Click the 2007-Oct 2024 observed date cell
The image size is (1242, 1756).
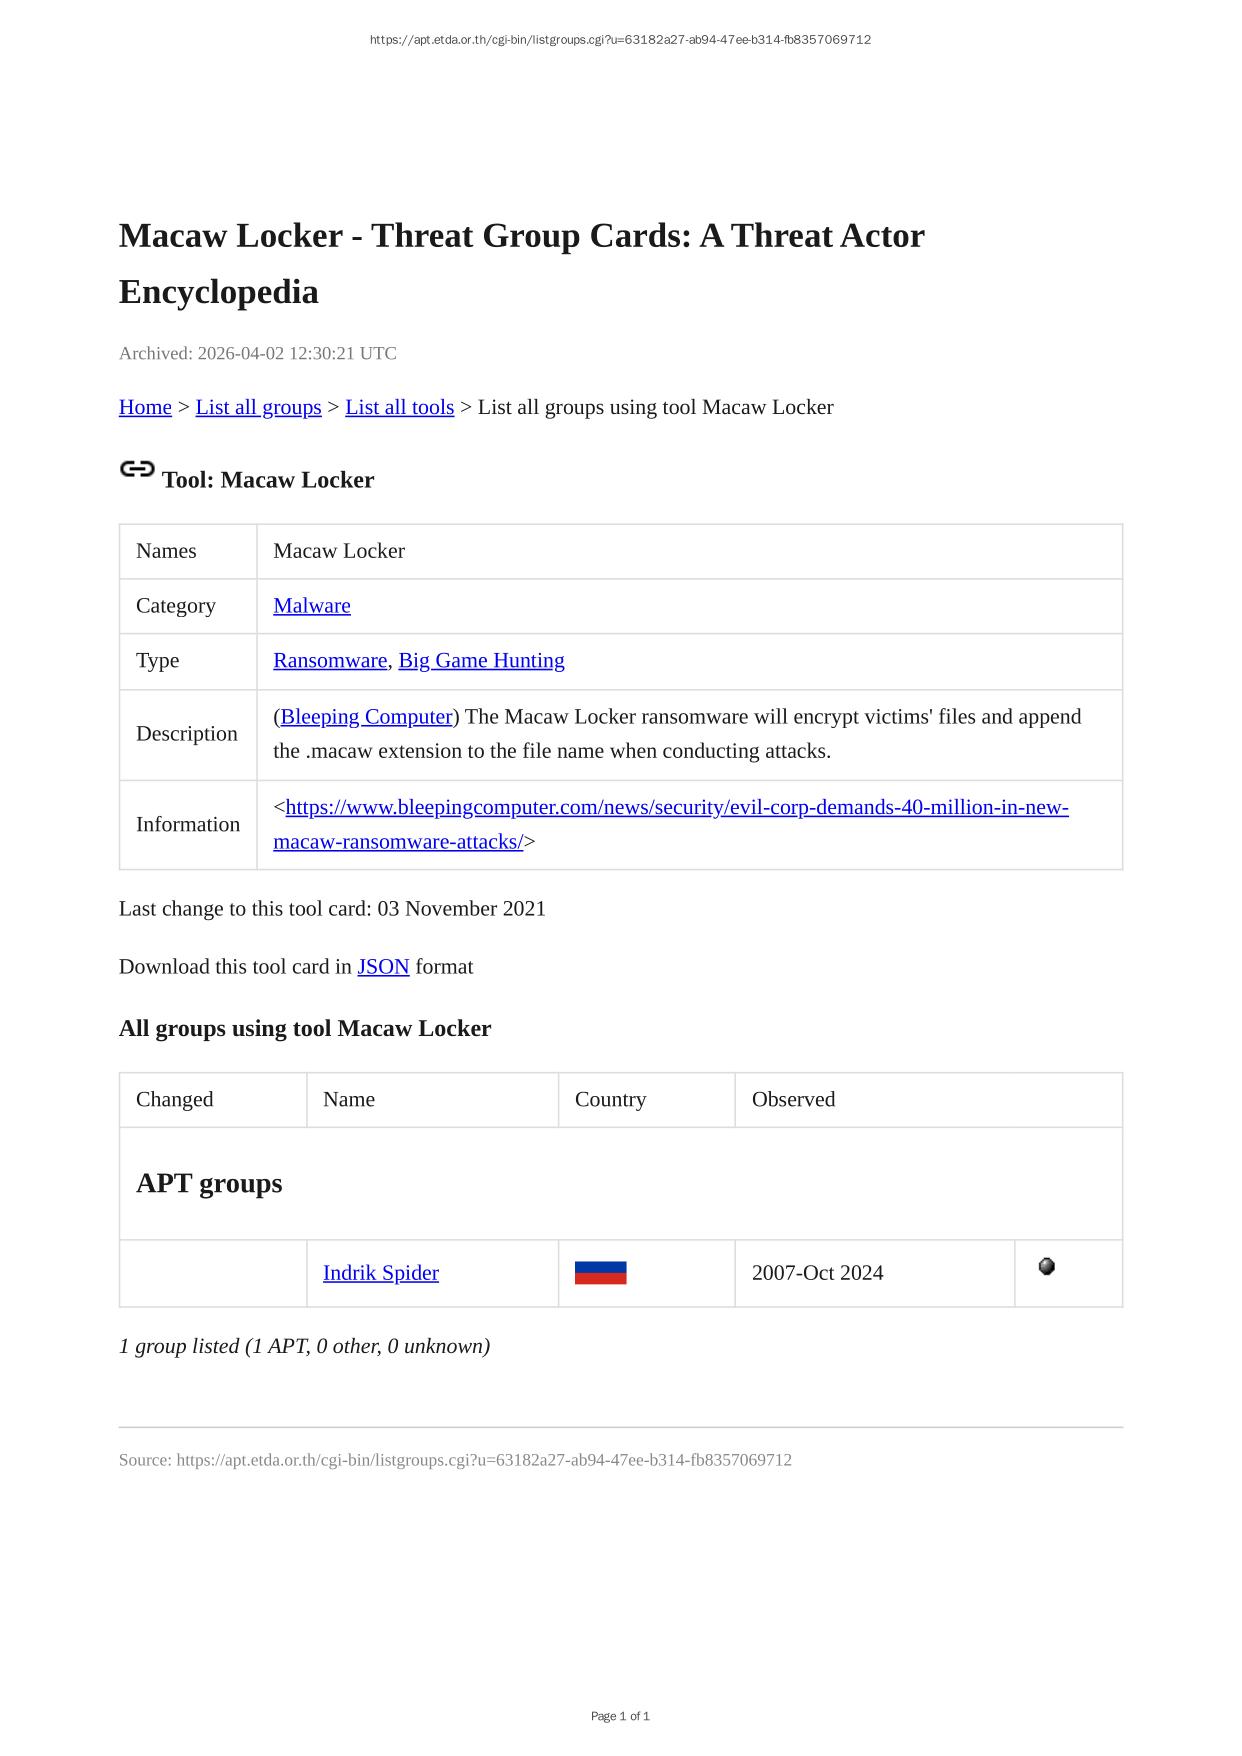point(817,1273)
